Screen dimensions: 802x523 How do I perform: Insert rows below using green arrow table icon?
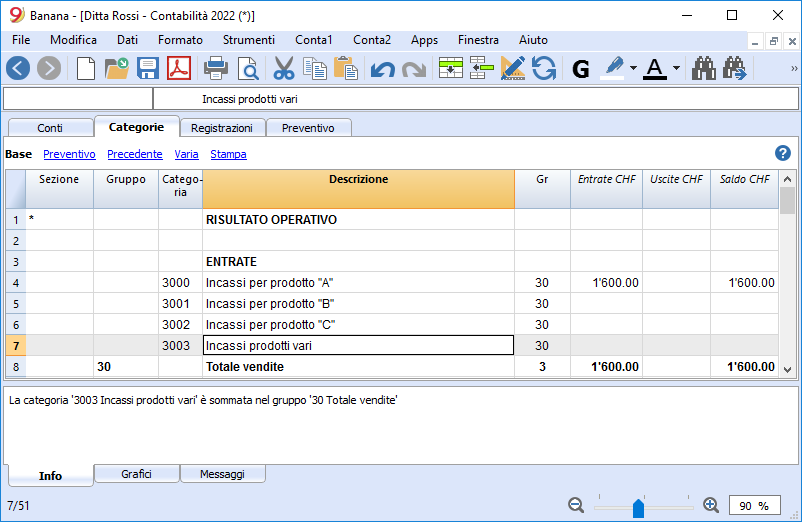[451, 68]
